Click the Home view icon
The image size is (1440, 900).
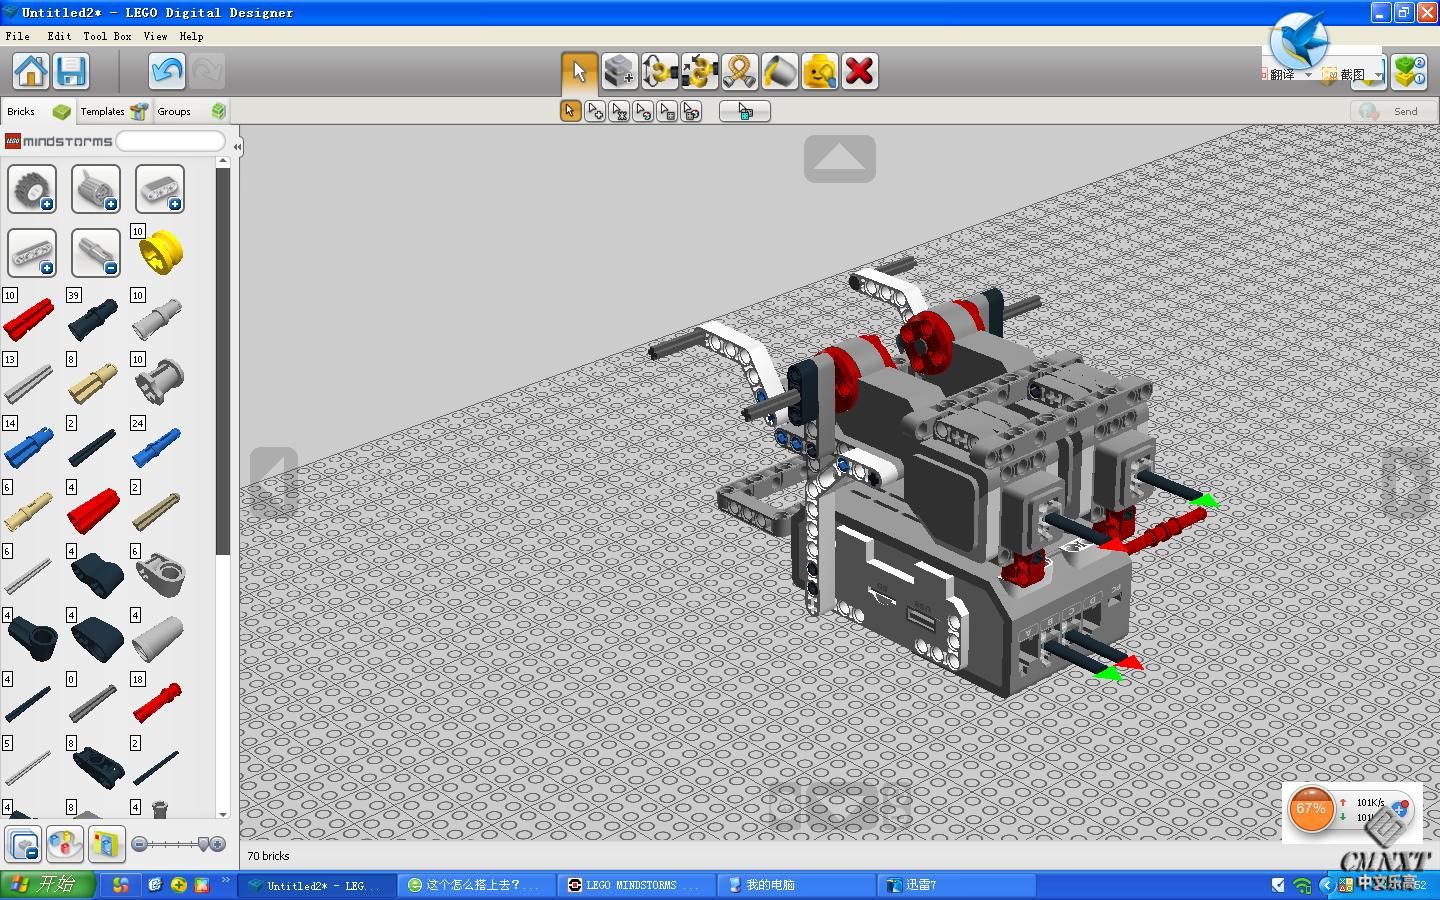click(x=31, y=72)
